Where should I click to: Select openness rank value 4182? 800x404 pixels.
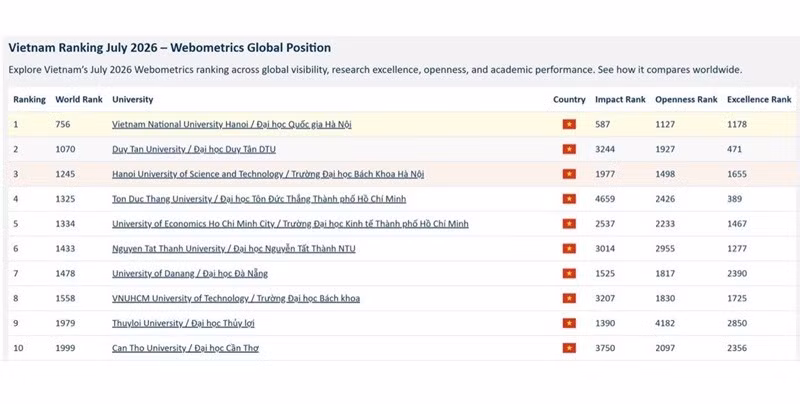[665, 323]
